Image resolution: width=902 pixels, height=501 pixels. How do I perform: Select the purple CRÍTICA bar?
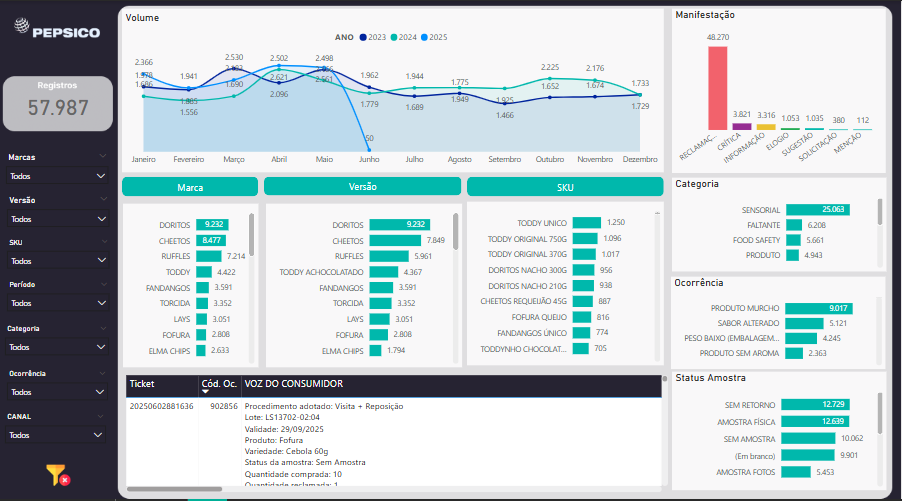pos(742,127)
